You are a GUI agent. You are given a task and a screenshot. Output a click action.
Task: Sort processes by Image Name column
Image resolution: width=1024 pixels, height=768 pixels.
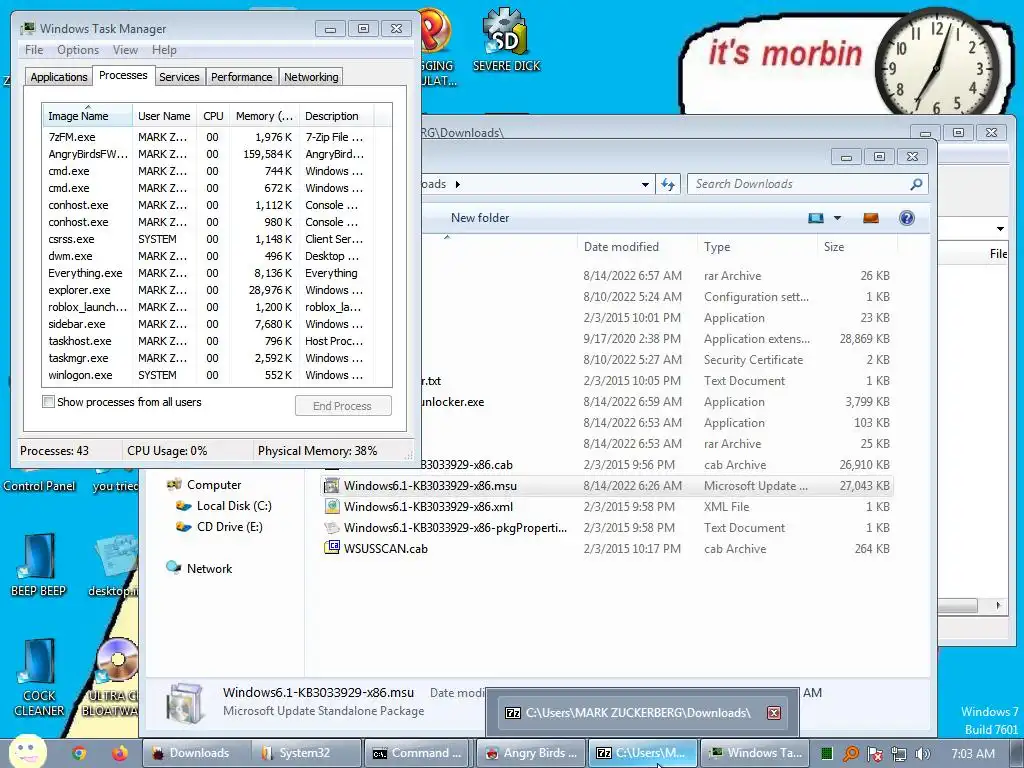point(87,116)
